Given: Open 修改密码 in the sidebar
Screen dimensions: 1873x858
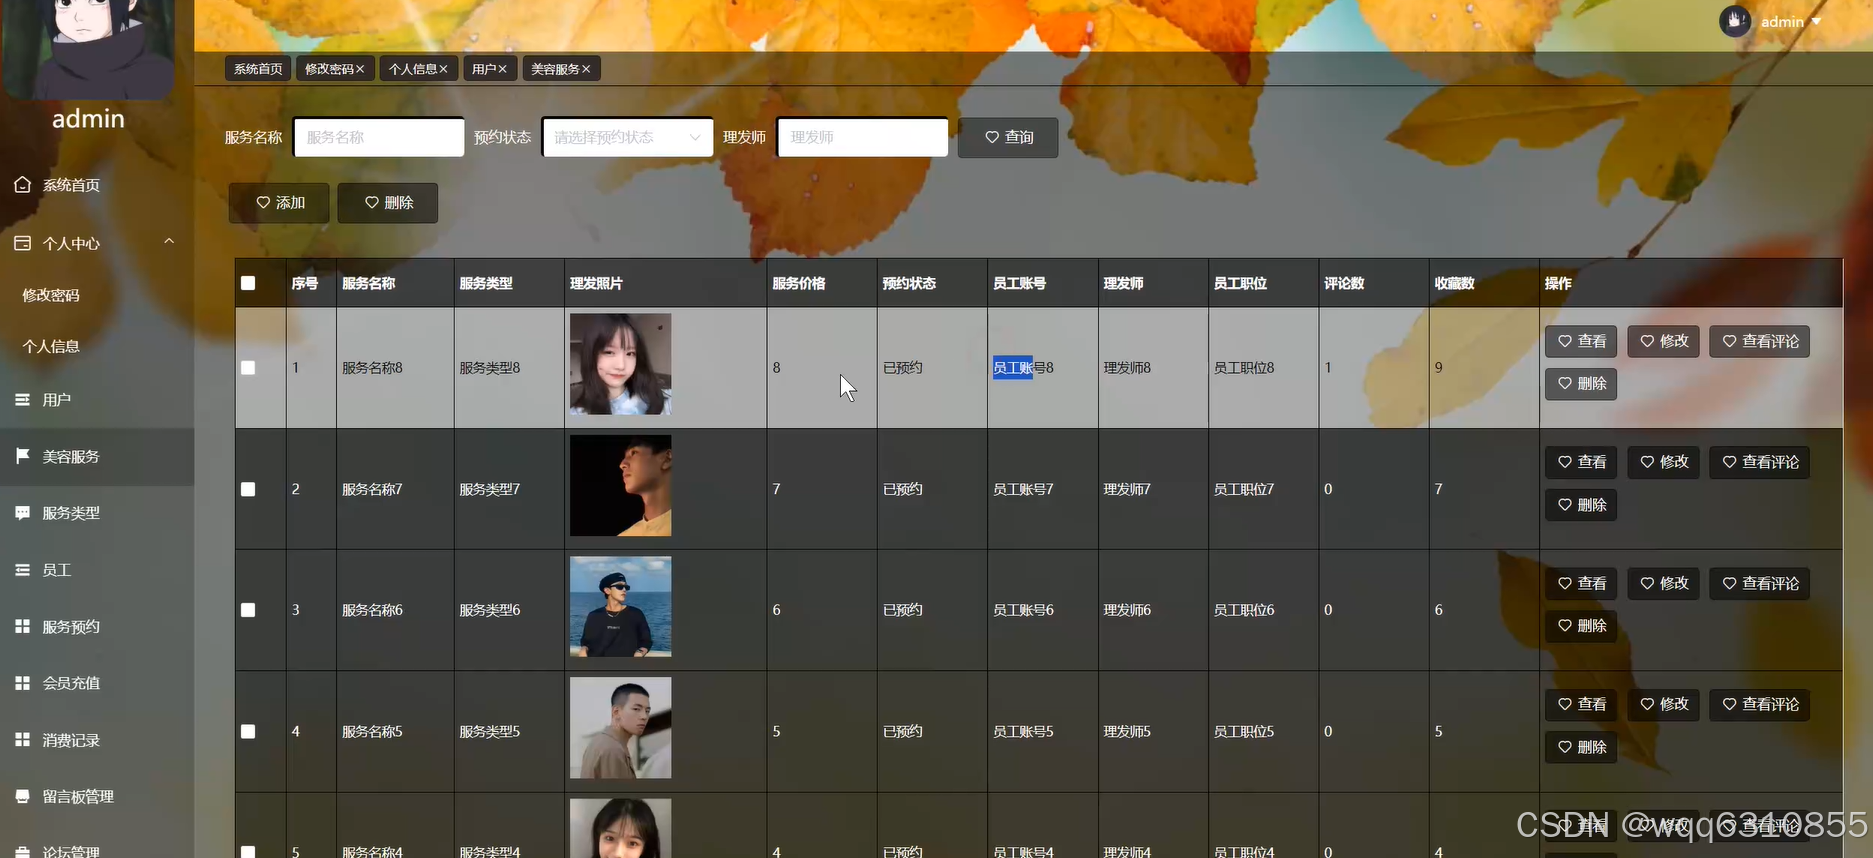Looking at the screenshot, I should coord(51,295).
